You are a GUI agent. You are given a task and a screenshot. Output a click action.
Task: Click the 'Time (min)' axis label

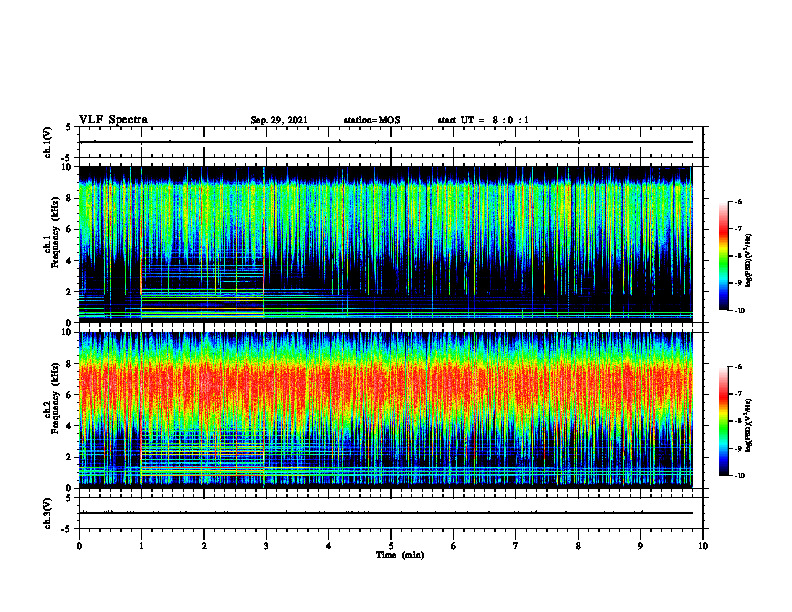click(x=400, y=555)
